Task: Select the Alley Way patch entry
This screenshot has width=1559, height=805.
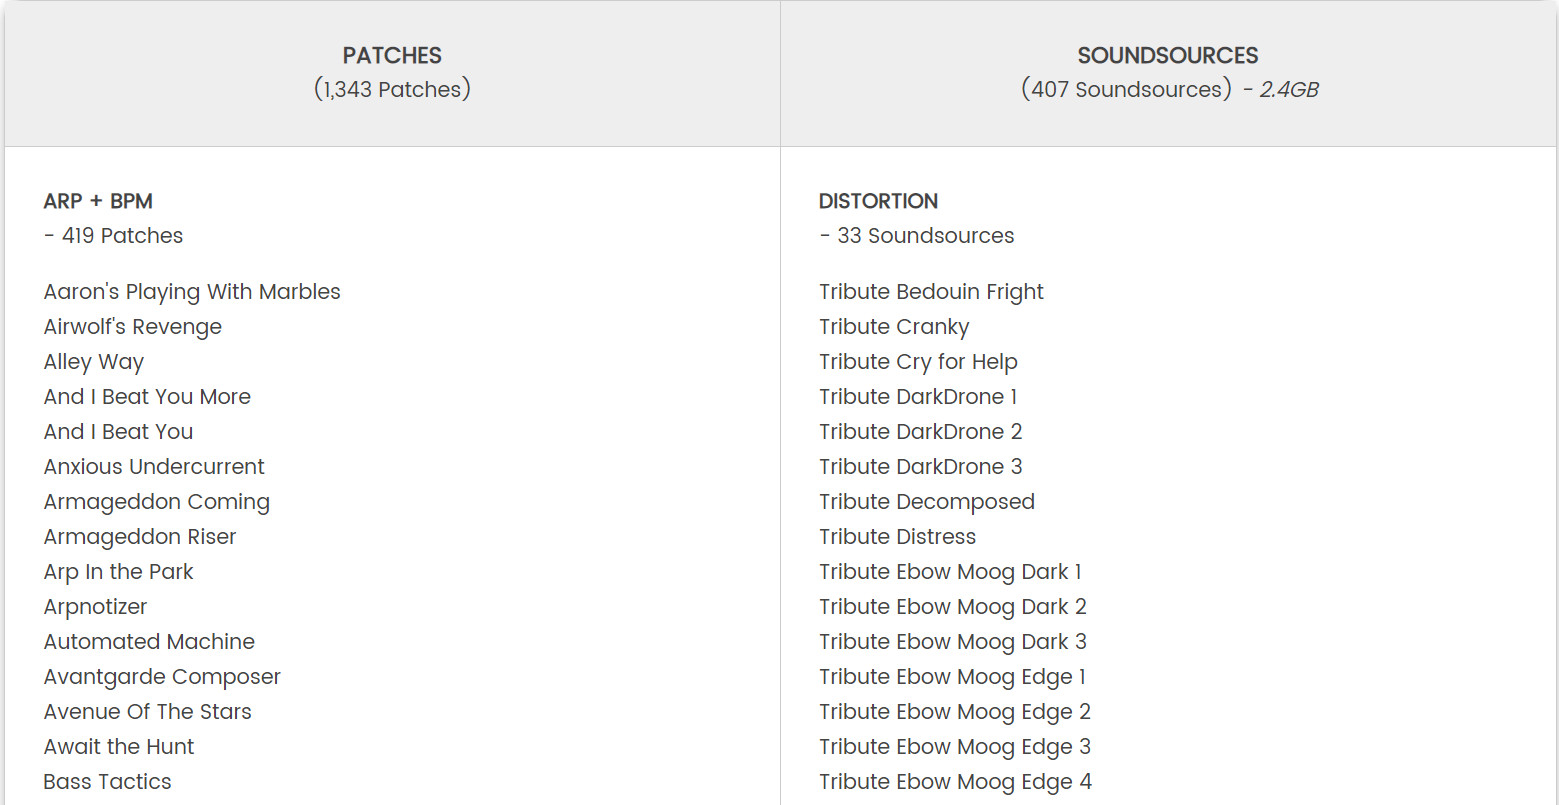Action: click(x=94, y=362)
